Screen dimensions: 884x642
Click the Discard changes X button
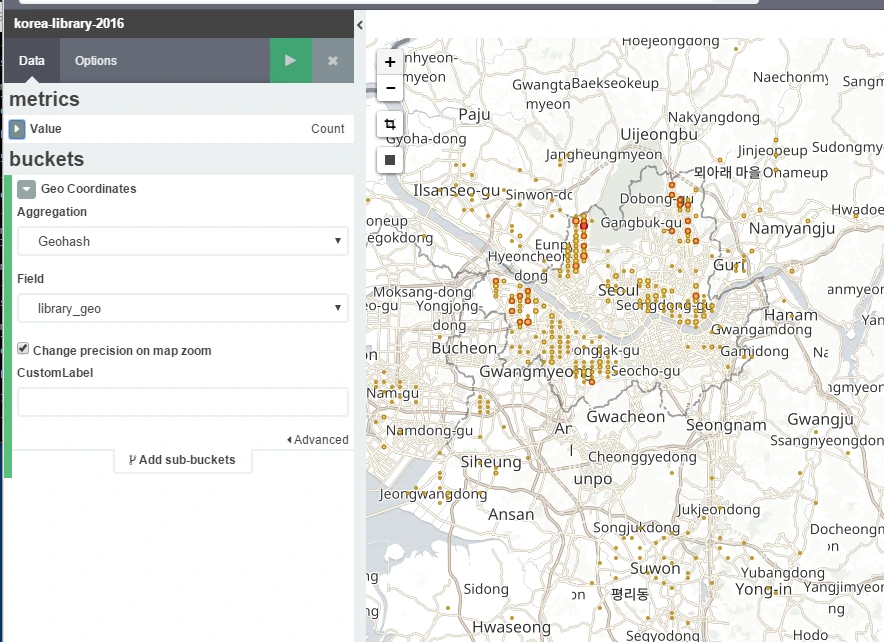(333, 61)
